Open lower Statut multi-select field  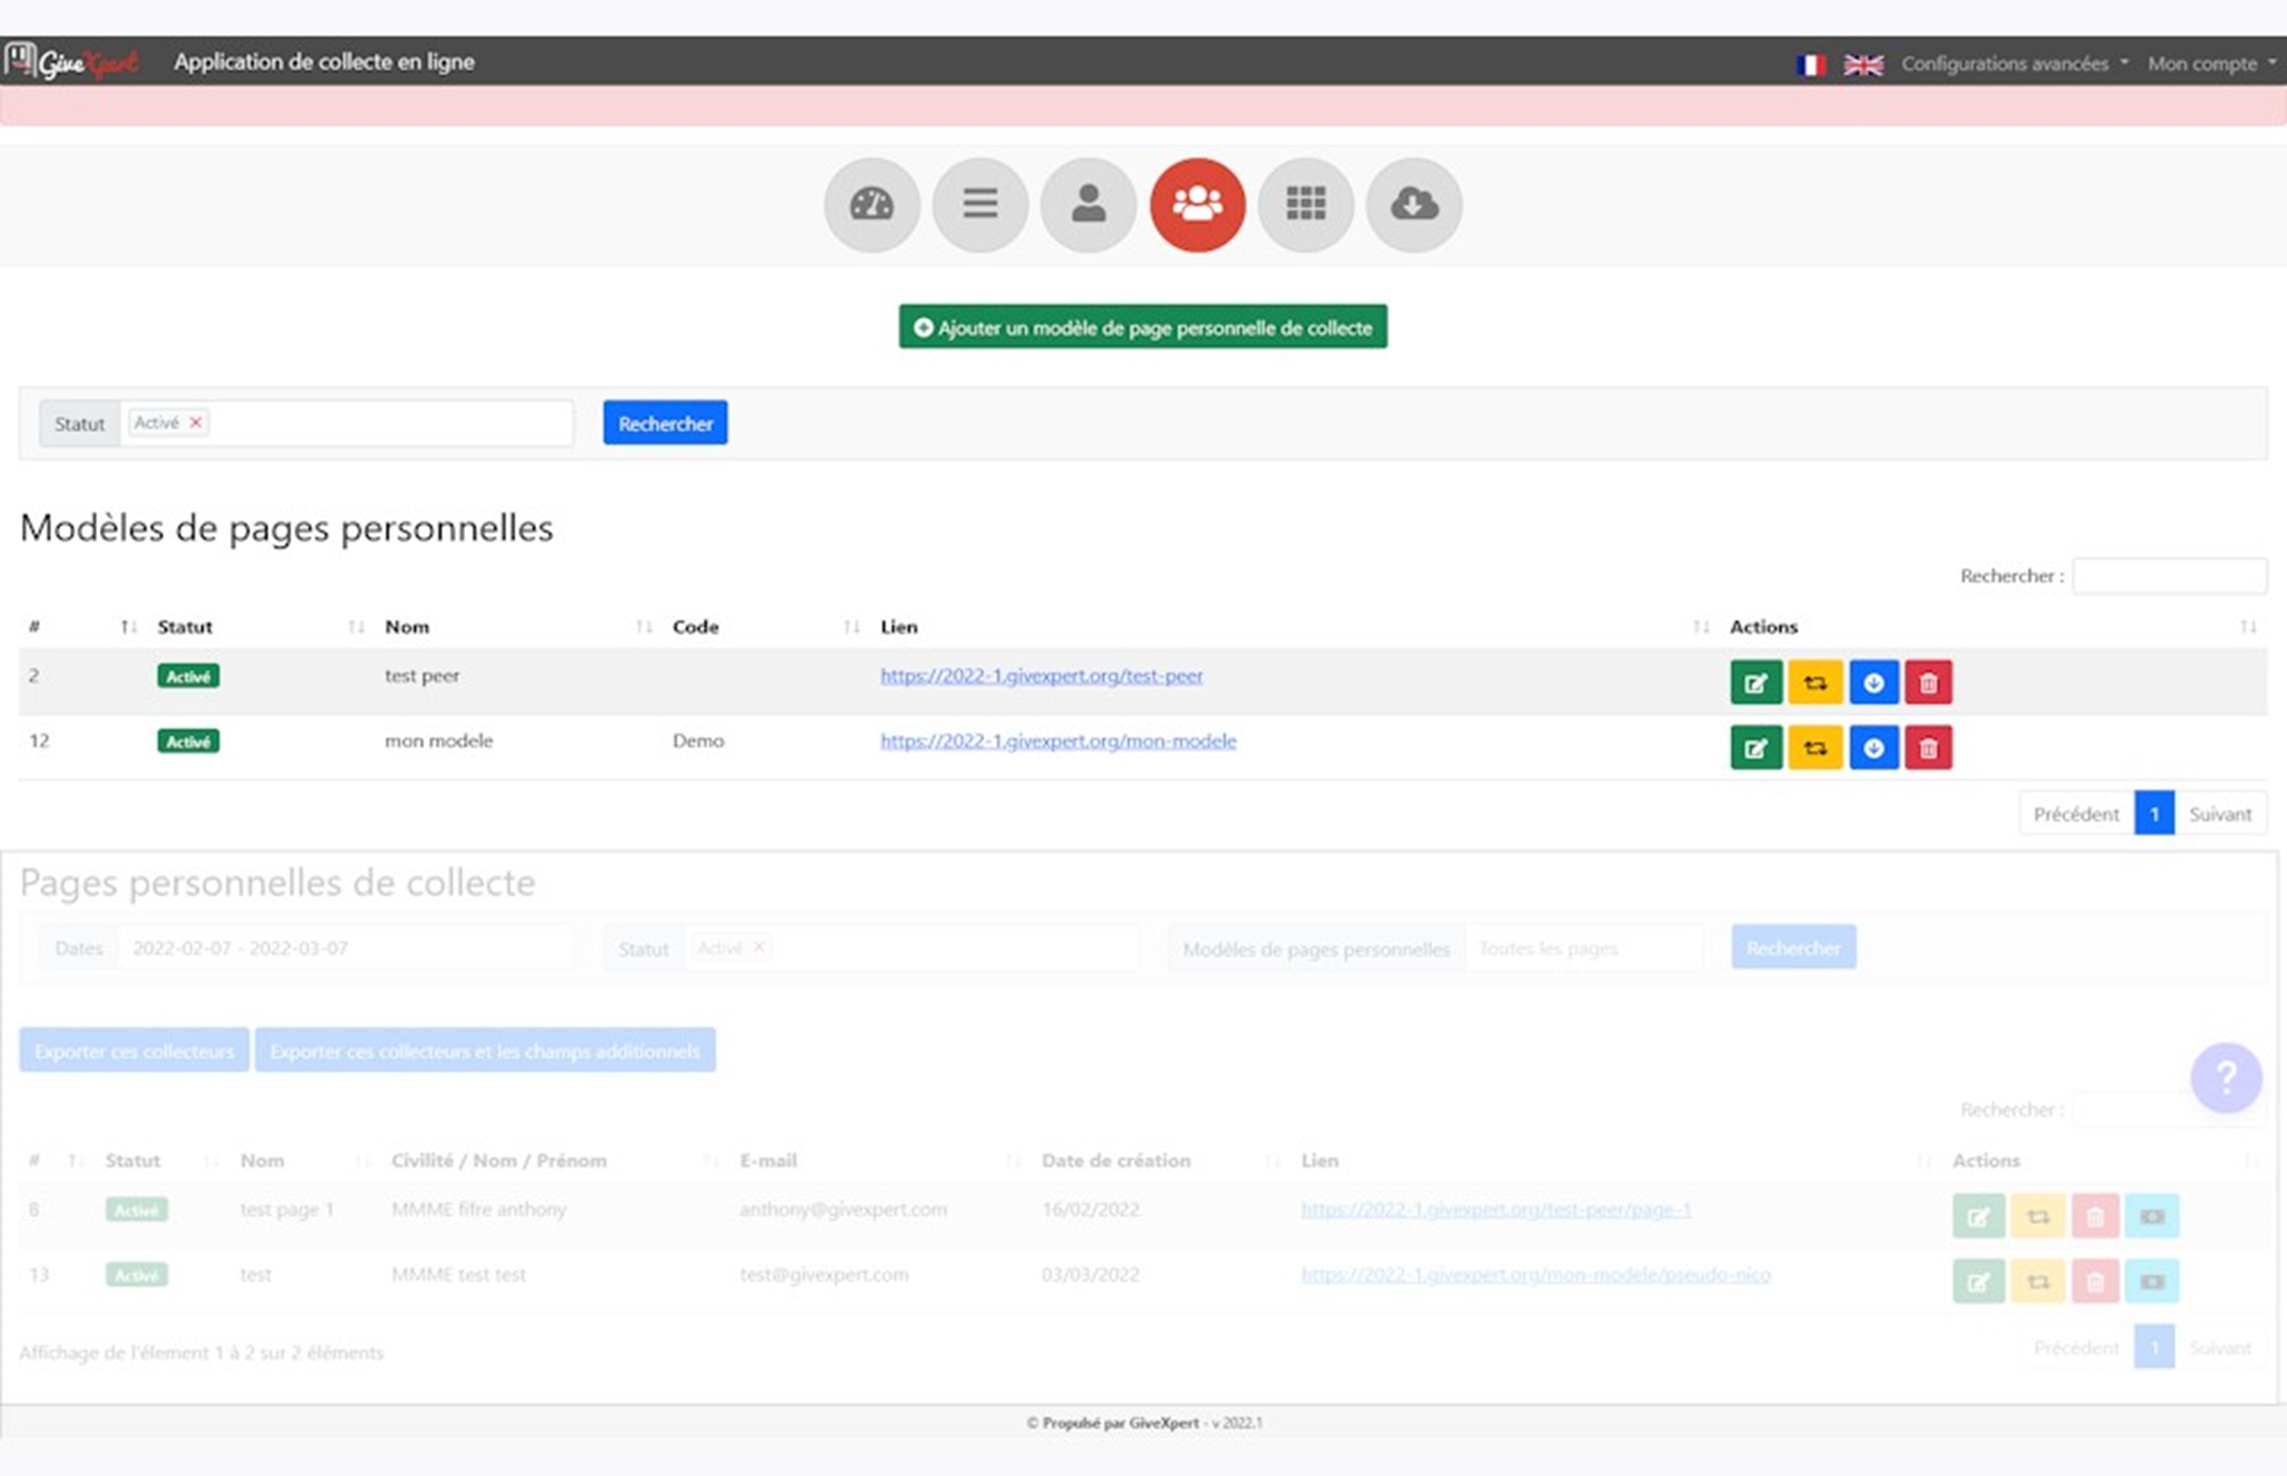(911, 948)
